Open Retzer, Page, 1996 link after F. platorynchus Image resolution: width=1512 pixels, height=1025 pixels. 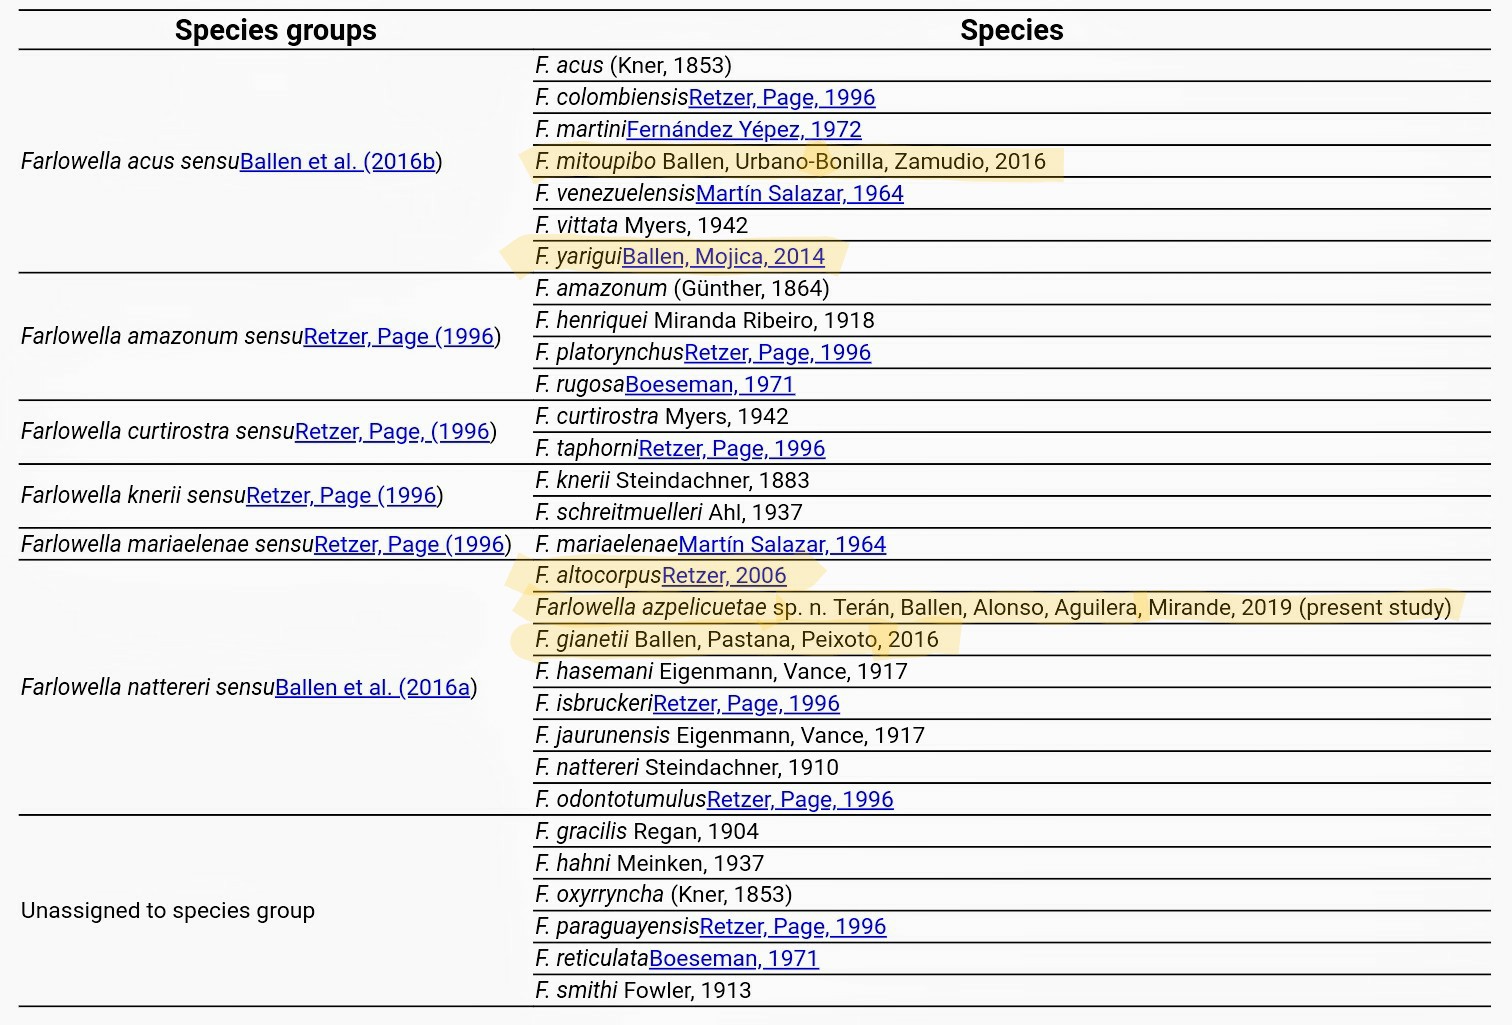[778, 352]
